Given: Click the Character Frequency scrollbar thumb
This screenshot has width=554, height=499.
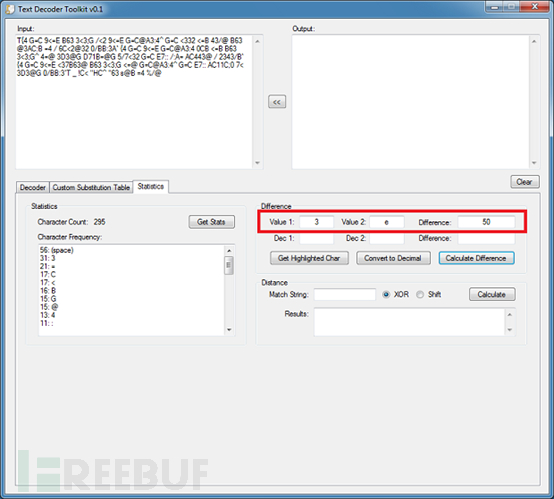Looking at the screenshot, I should point(229,265).
